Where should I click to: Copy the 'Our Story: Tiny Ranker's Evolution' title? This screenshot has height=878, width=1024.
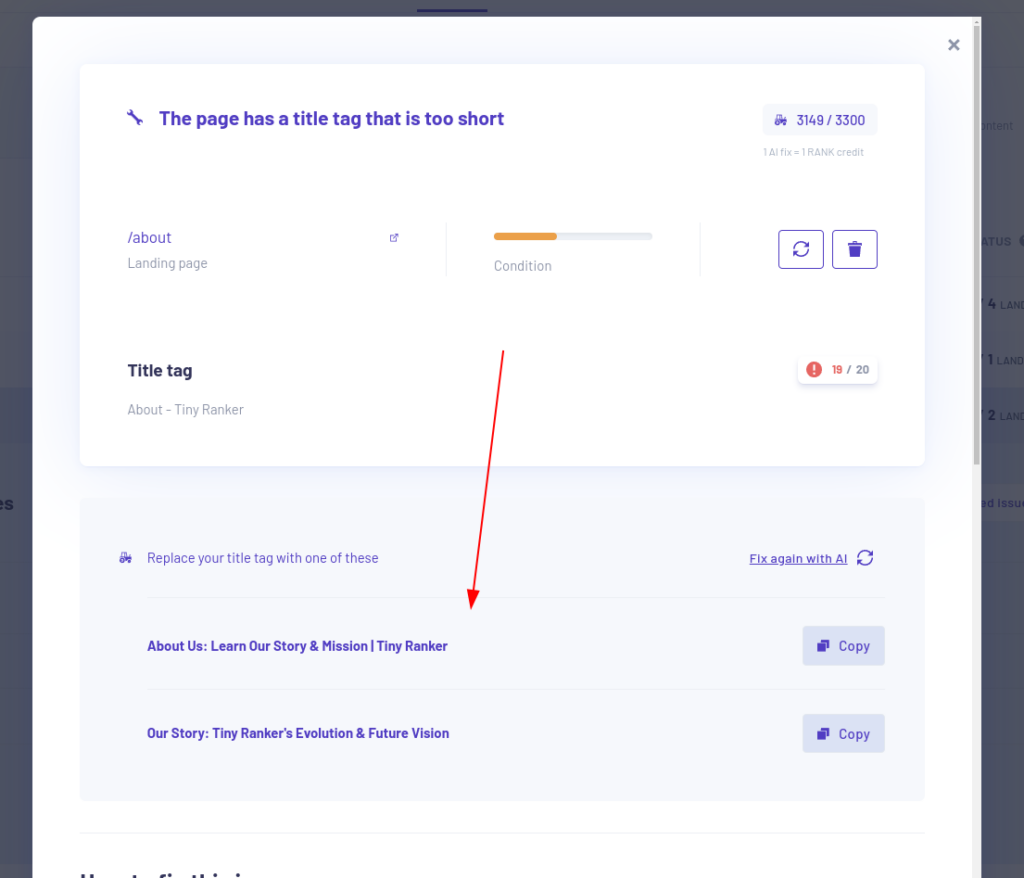pyautogui.click(x=843, y=734)
